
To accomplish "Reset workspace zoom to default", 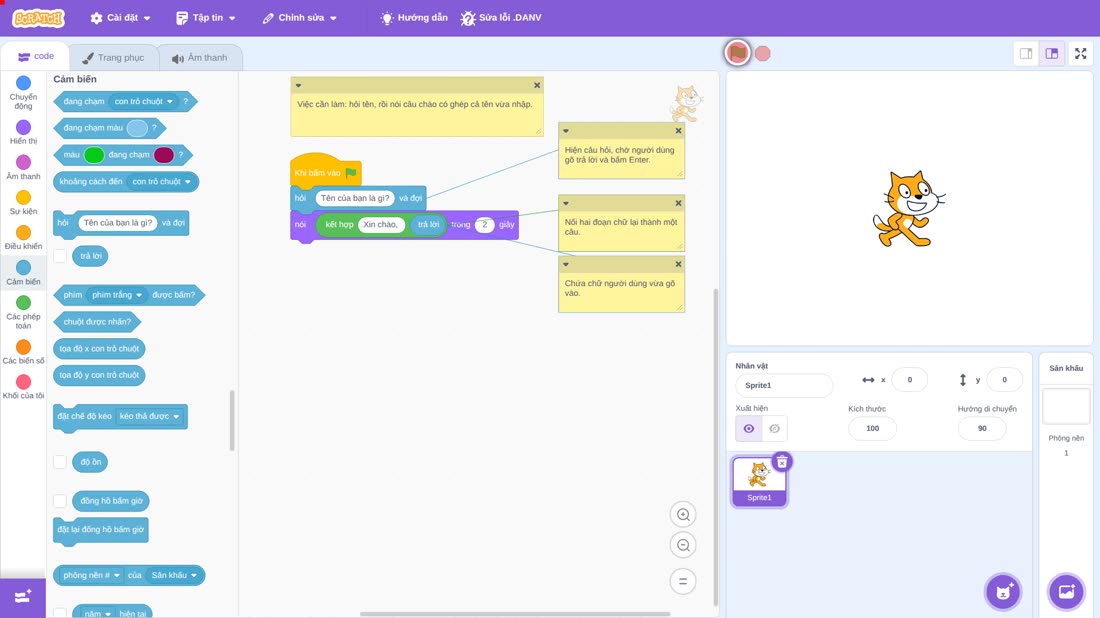I will [x=683, y=581].
